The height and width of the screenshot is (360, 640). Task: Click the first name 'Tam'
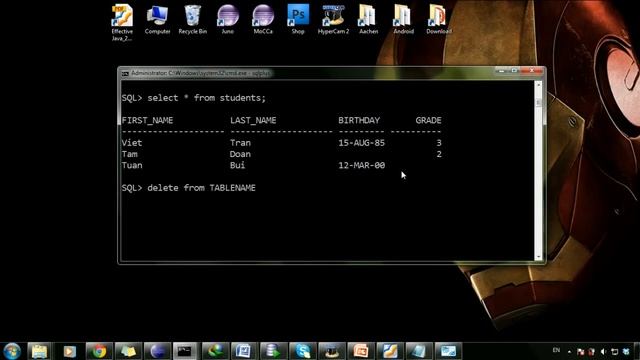pos(129,154)
